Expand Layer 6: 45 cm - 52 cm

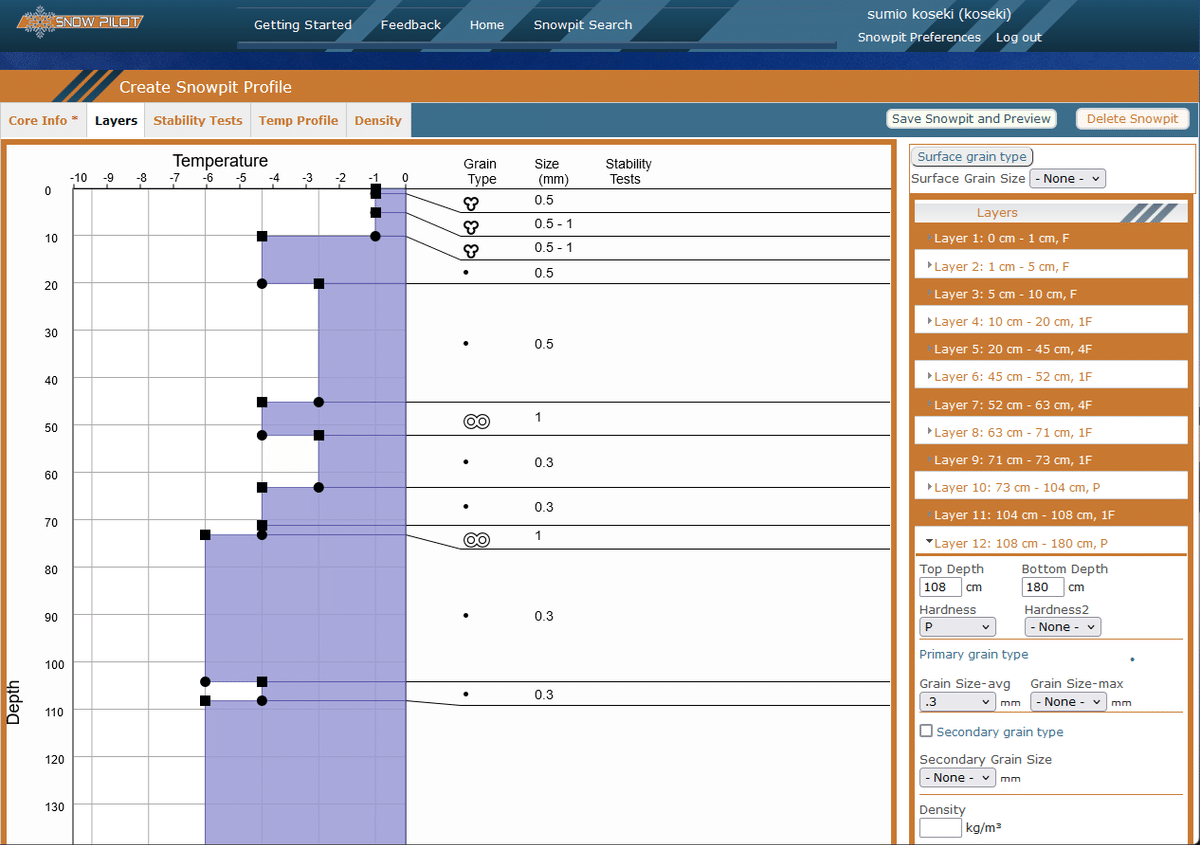1050,377
